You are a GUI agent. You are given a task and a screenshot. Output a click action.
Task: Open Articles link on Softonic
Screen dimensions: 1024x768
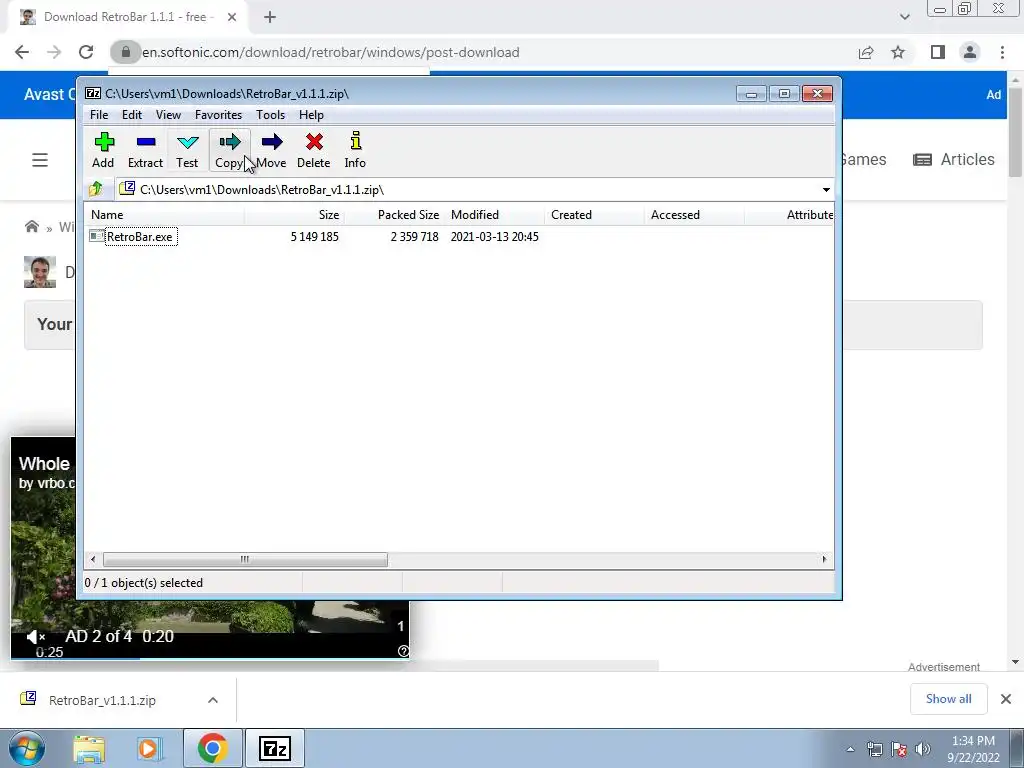click(954, 160)
